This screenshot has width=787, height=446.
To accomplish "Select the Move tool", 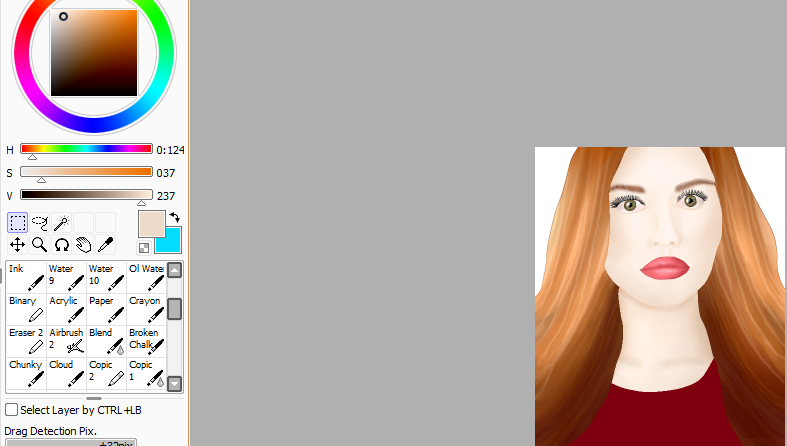I will [18, 244].
